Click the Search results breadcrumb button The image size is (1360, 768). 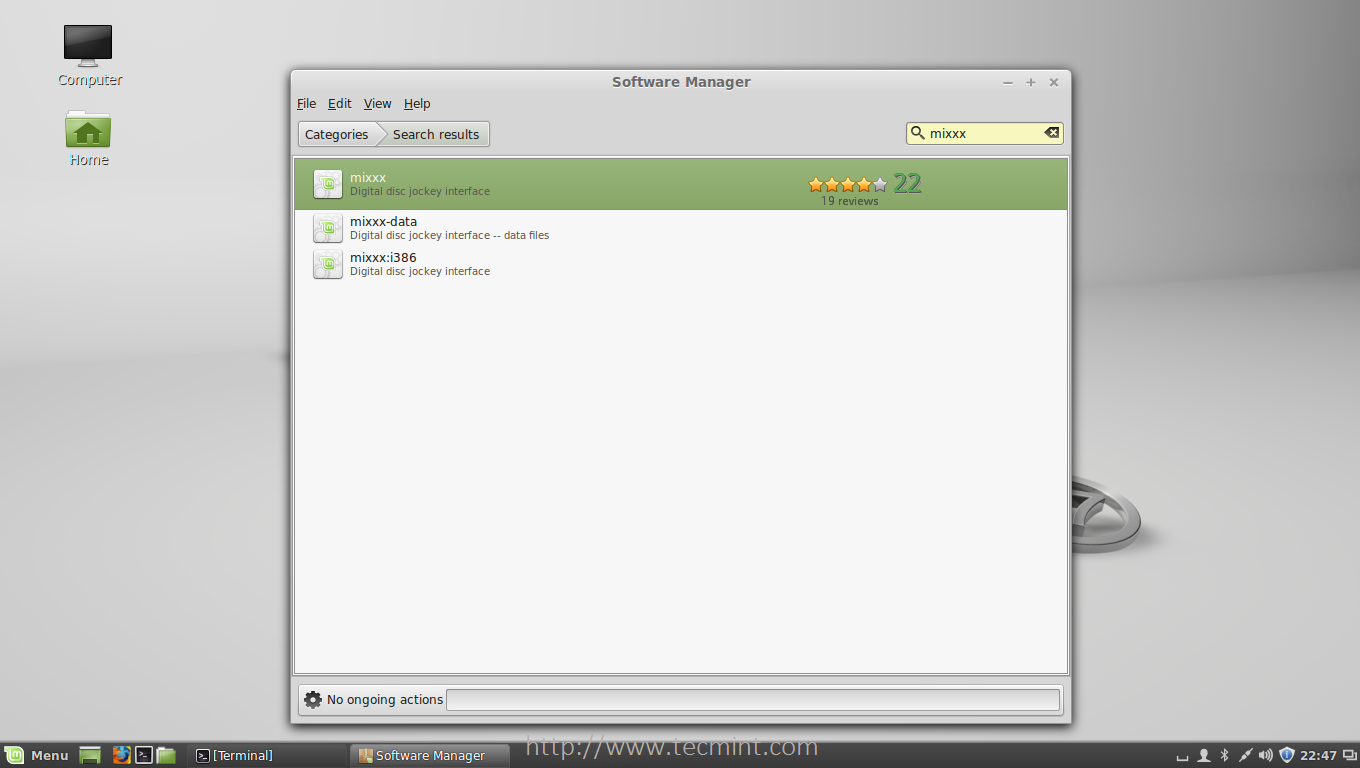(x=436, y=134)
